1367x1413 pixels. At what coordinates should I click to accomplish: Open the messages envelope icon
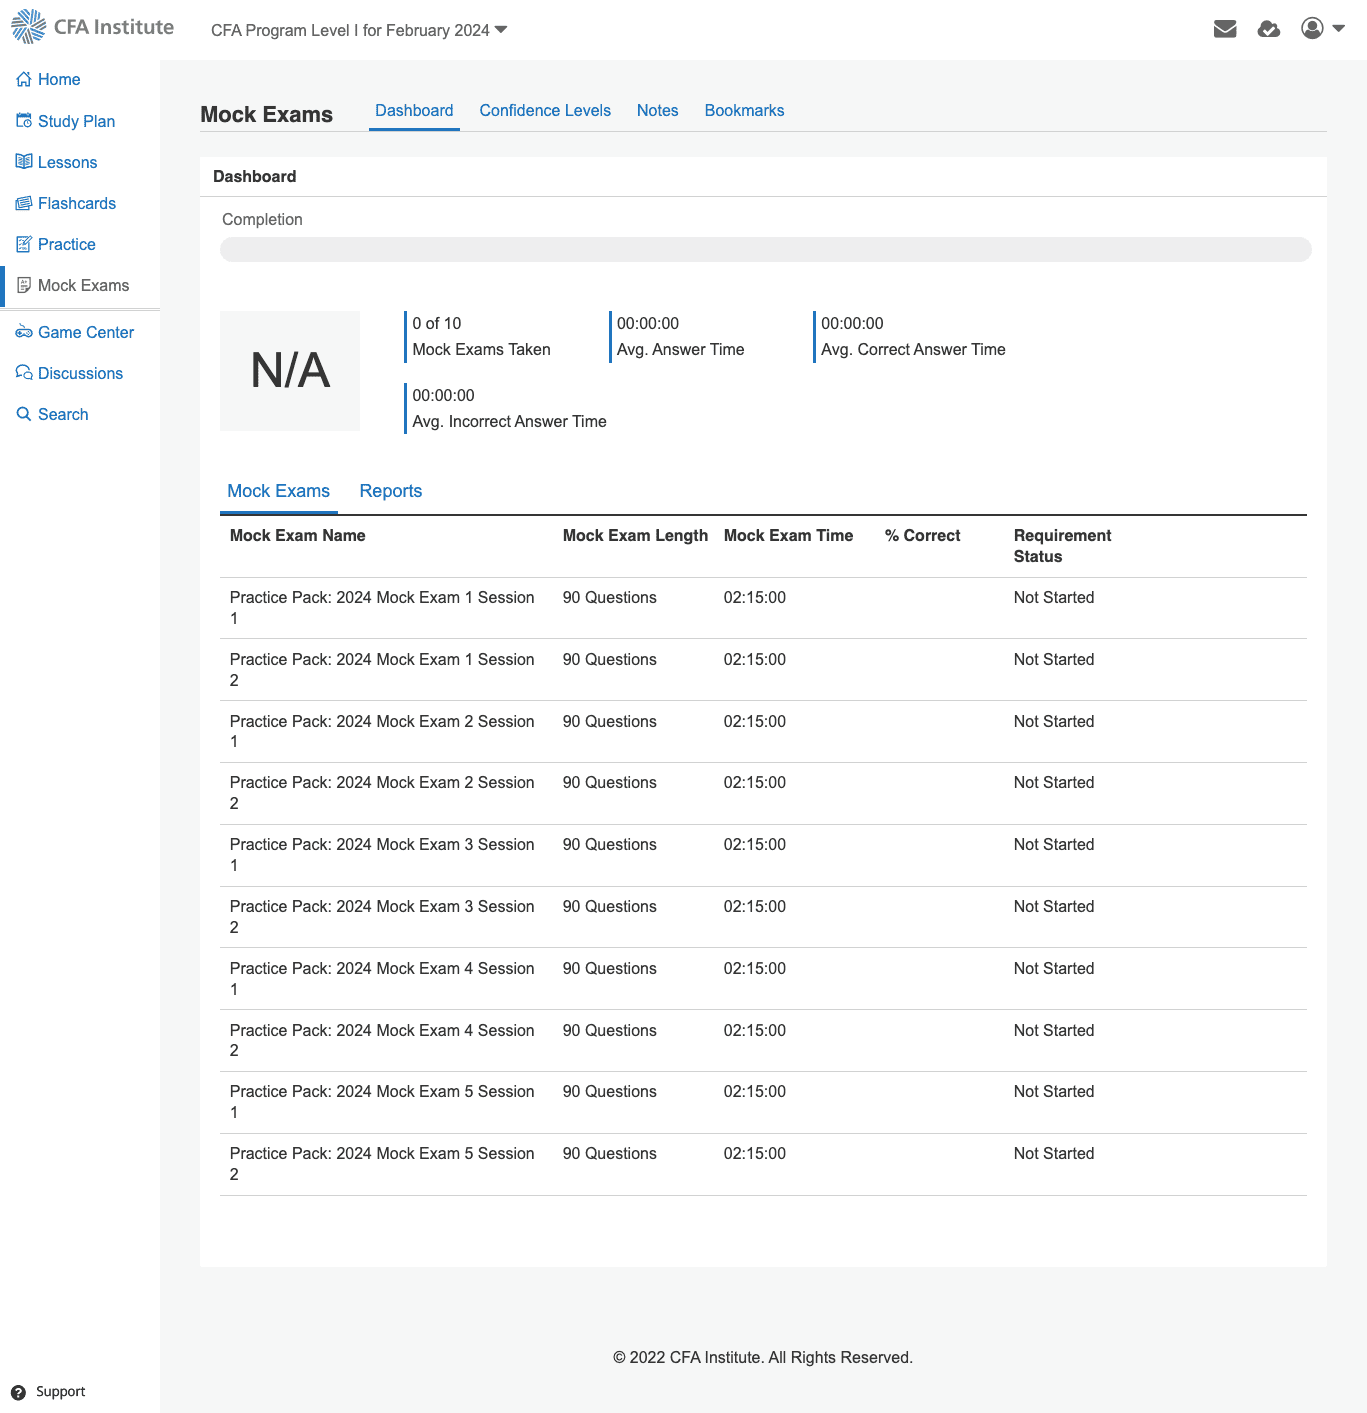1224,29
